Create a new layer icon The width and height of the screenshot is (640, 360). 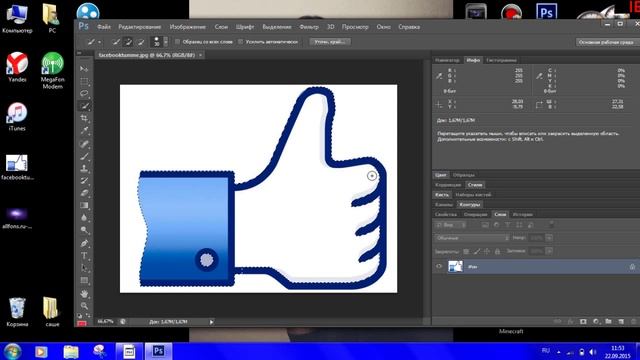pyautogui.click(x=621, y=322)
